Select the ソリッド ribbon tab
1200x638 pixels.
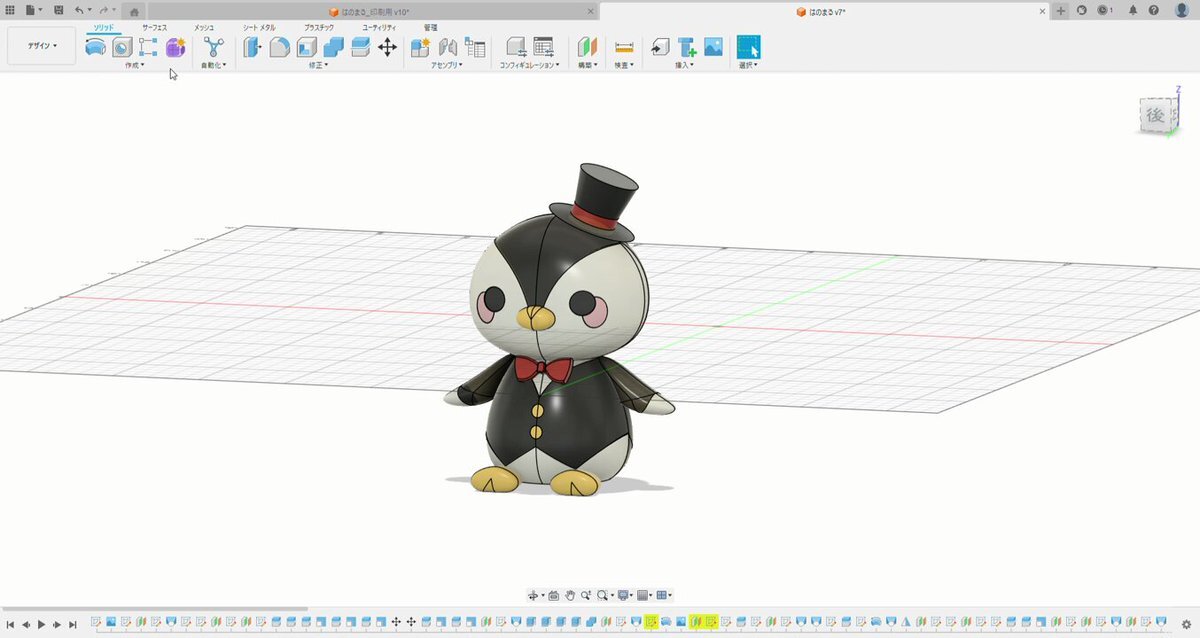click(104, 28)
